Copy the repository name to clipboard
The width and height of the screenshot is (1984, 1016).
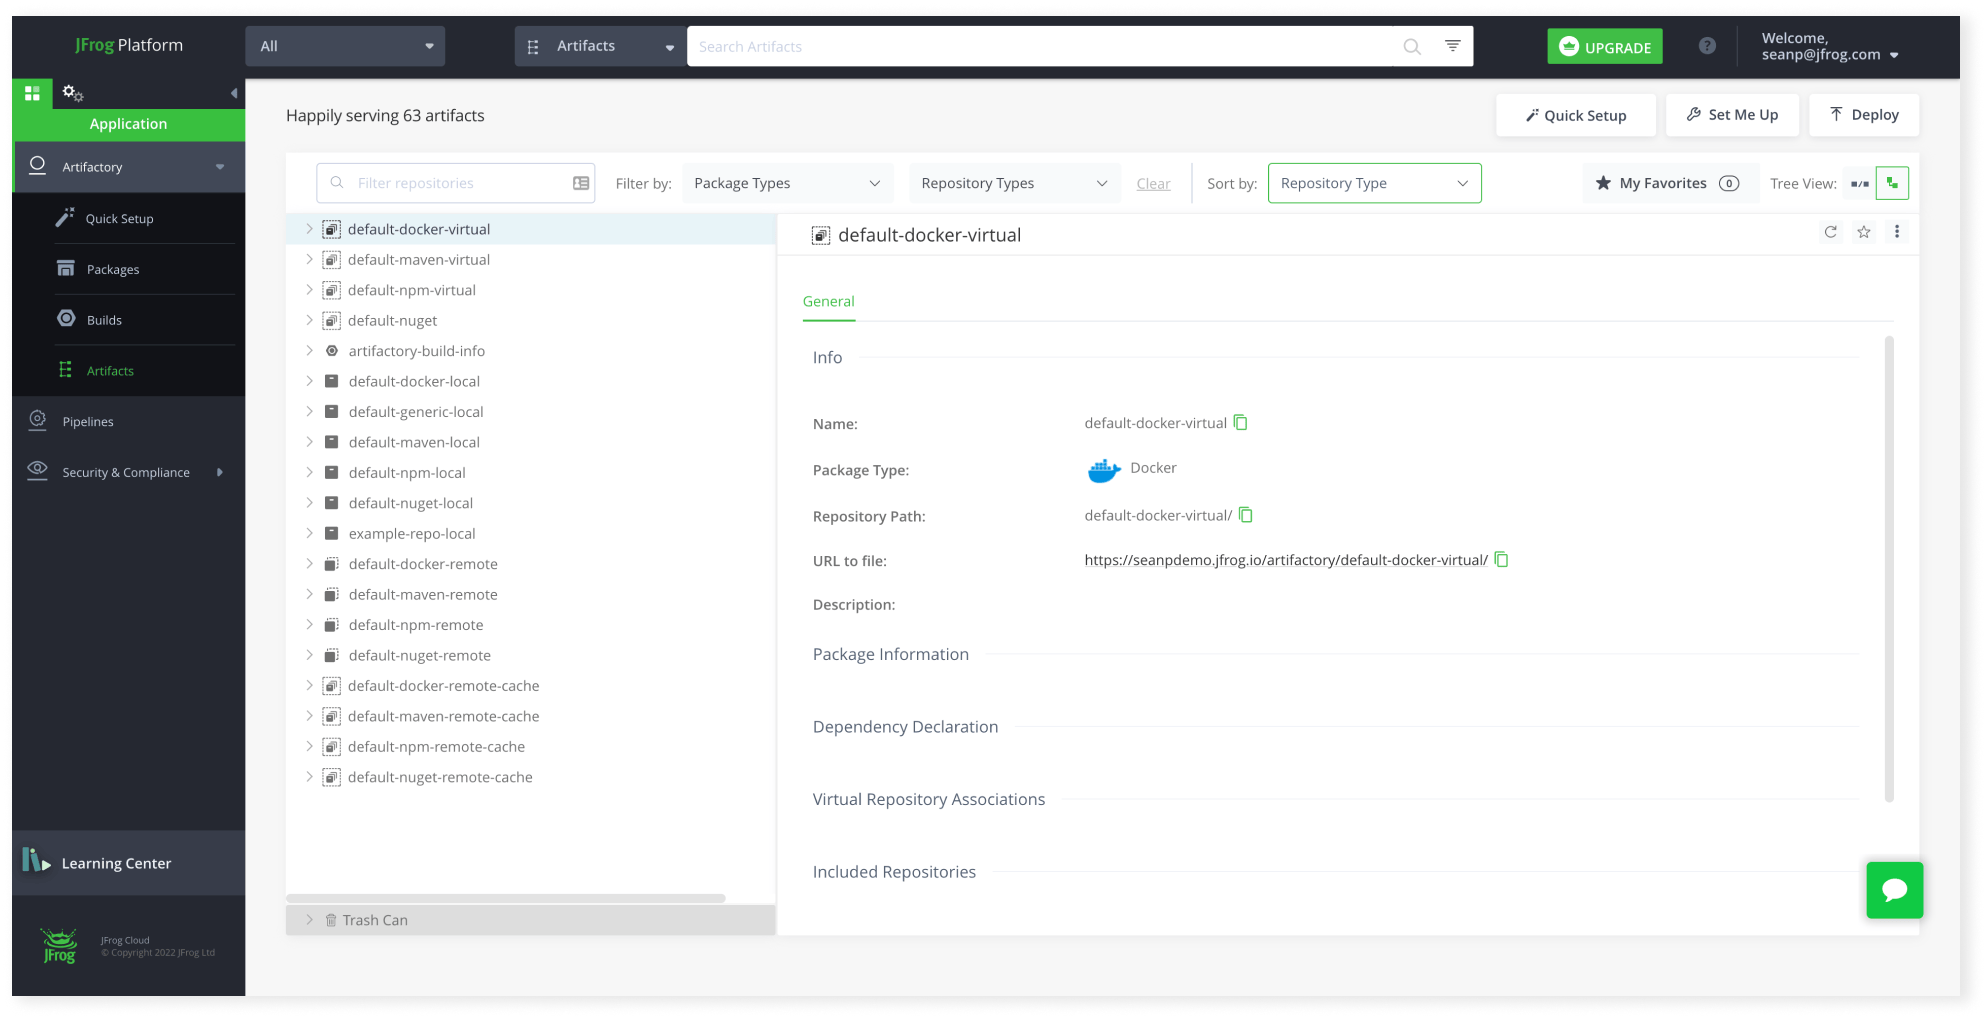[1241, 423]
